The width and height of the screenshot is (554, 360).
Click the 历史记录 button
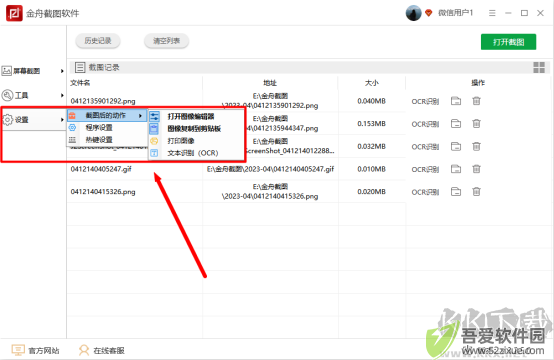tap(98, 41)
